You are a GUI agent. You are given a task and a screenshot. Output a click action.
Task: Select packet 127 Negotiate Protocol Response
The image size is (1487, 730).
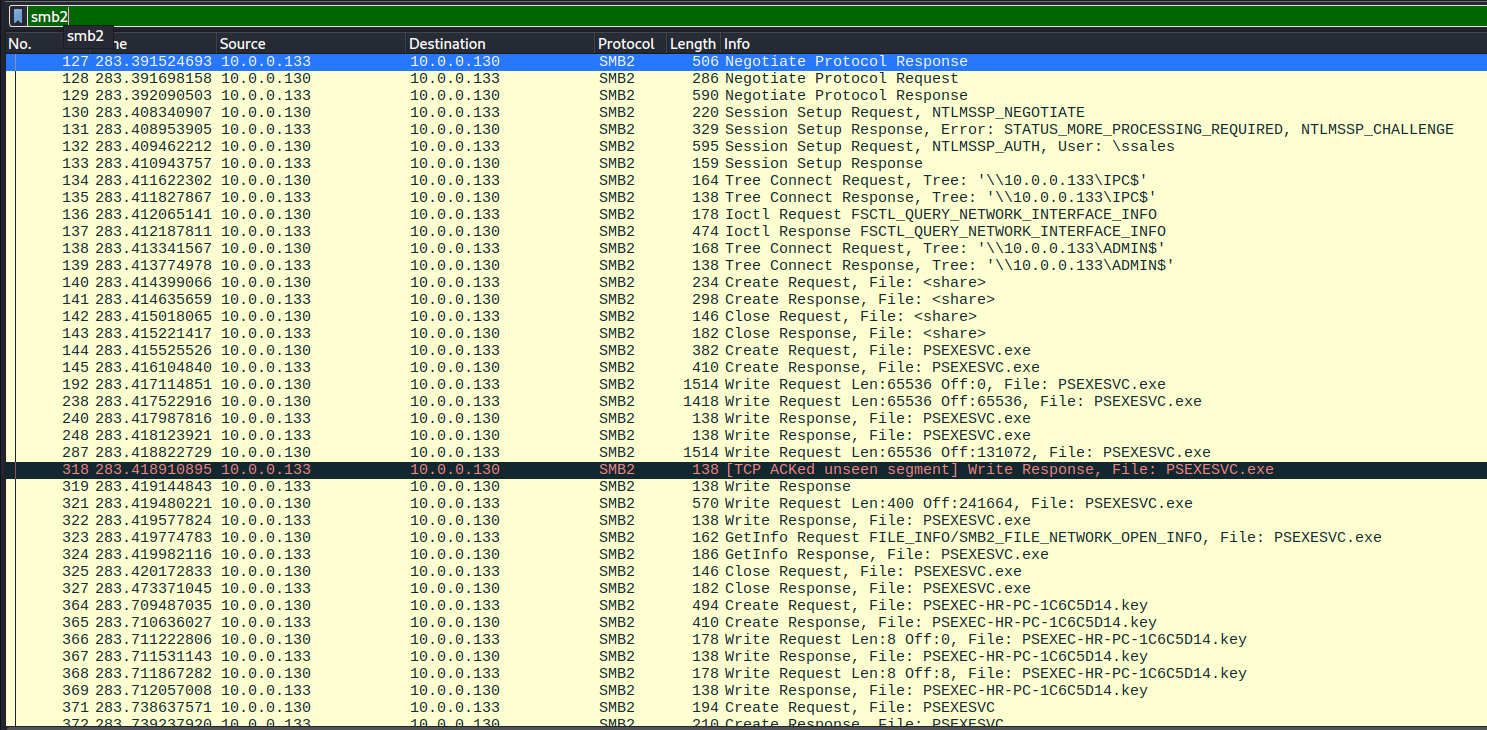745,61
